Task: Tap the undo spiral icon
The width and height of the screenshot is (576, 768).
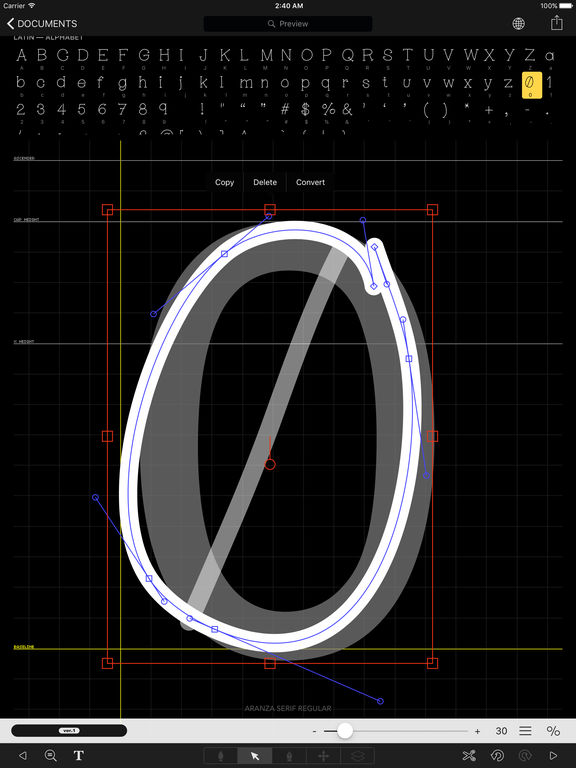Action: [497, 756]
